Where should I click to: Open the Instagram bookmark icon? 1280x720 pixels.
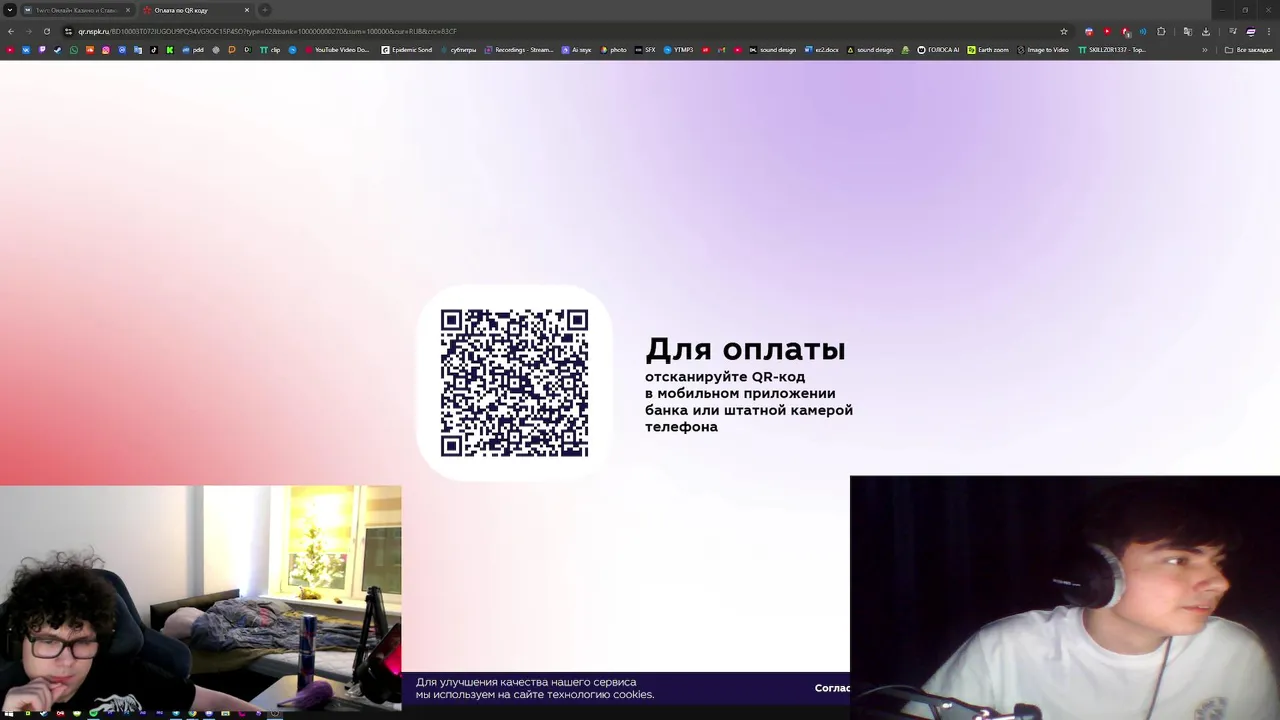[106, 49]
